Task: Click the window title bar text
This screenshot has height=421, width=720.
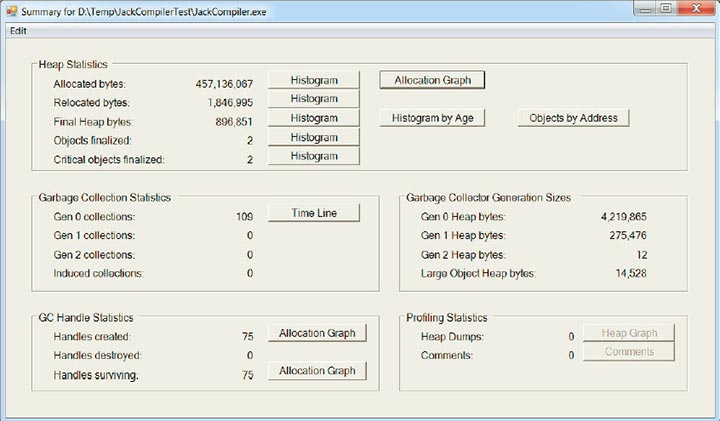Action: (x=144, y=11)
